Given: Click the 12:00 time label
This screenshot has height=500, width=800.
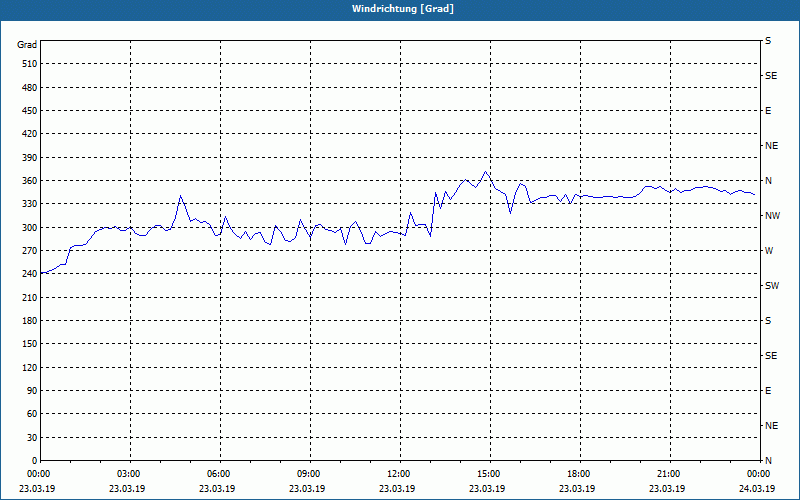Looking at the screenshot, I should click(x=398, y=474).
